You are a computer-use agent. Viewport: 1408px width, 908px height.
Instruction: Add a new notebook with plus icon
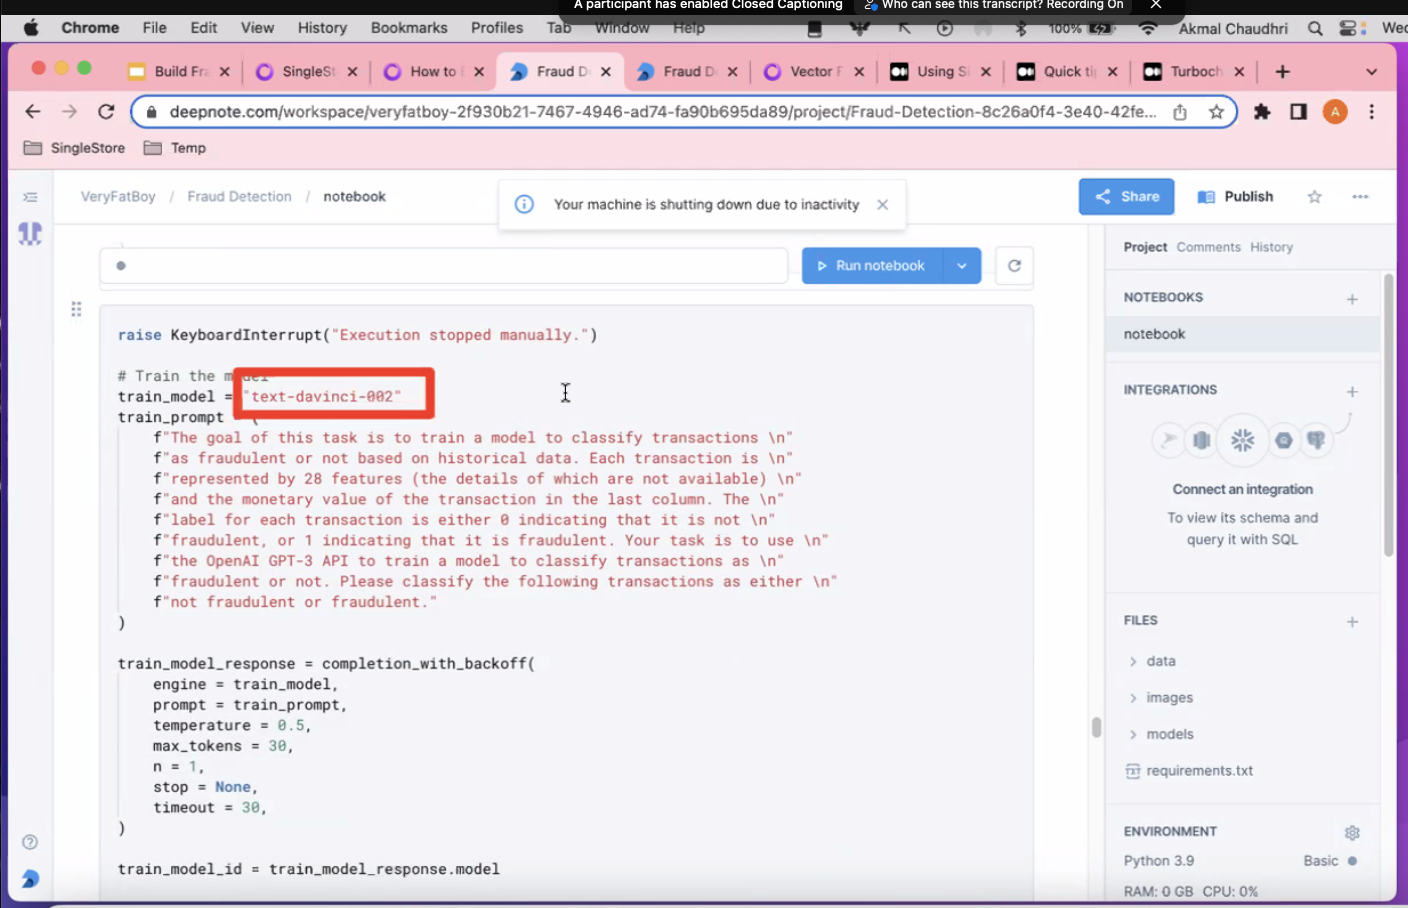coord(1352,299)
